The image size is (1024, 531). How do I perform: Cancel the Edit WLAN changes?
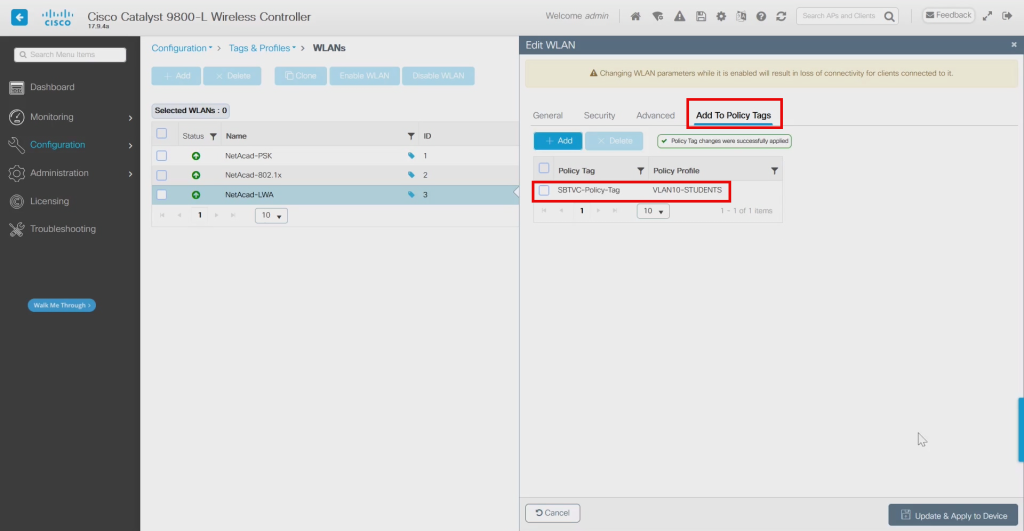point(552,513)
